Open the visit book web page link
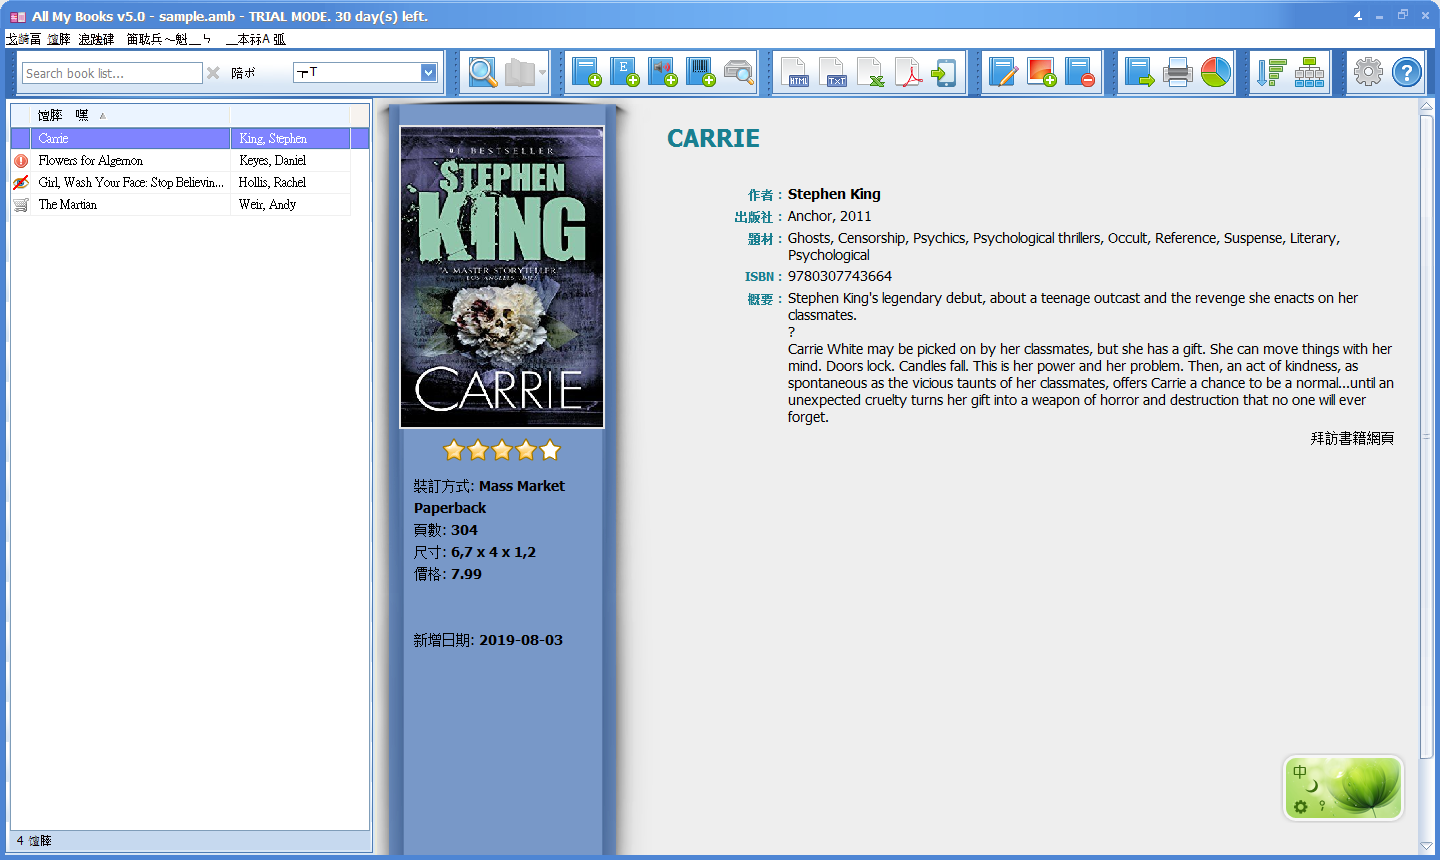Screen dimensions: 1440x860 point(1352,438)
